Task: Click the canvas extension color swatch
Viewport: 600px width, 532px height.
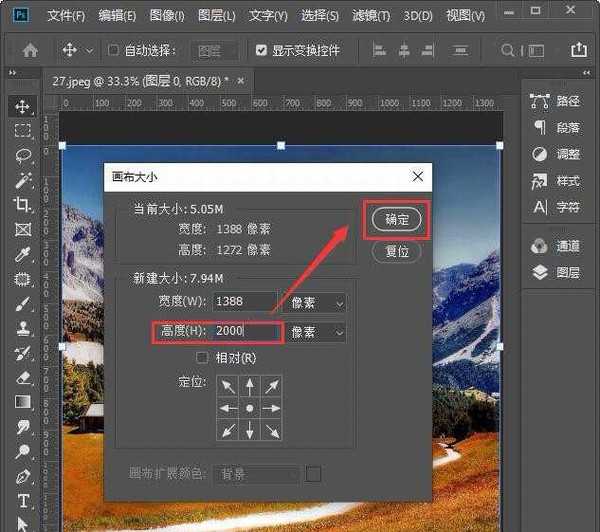Action: click(313, 474)
